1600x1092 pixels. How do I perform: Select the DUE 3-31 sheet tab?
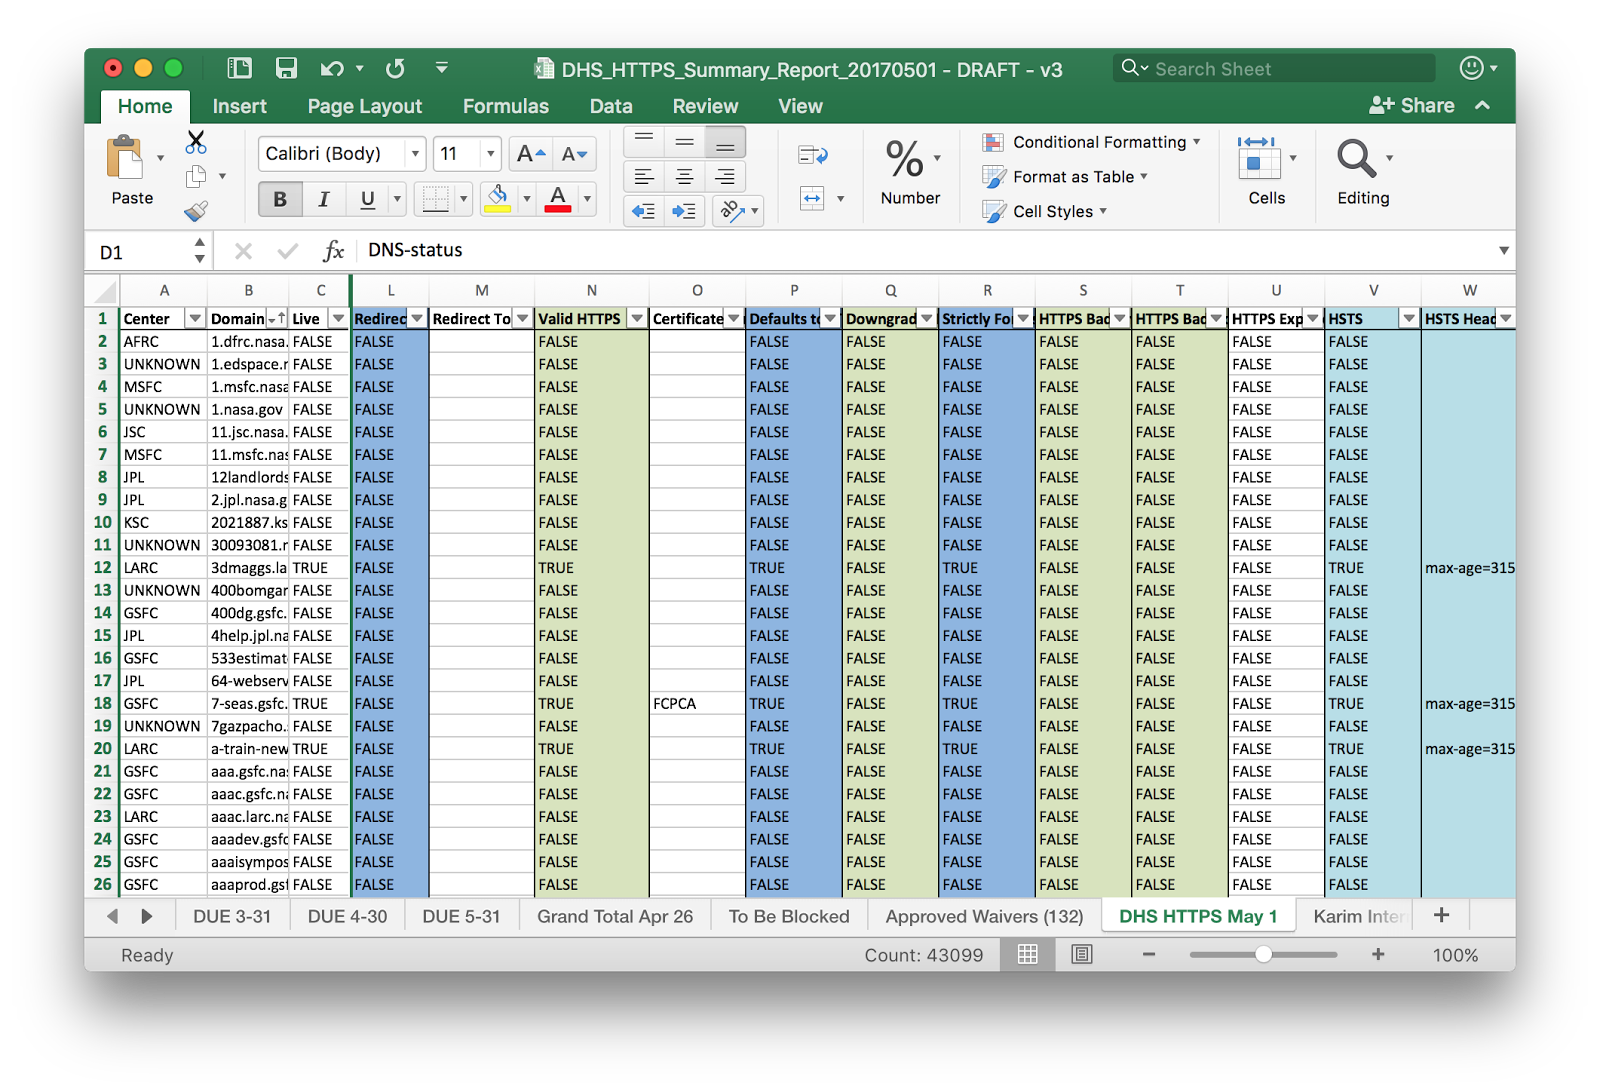(231, 916)
